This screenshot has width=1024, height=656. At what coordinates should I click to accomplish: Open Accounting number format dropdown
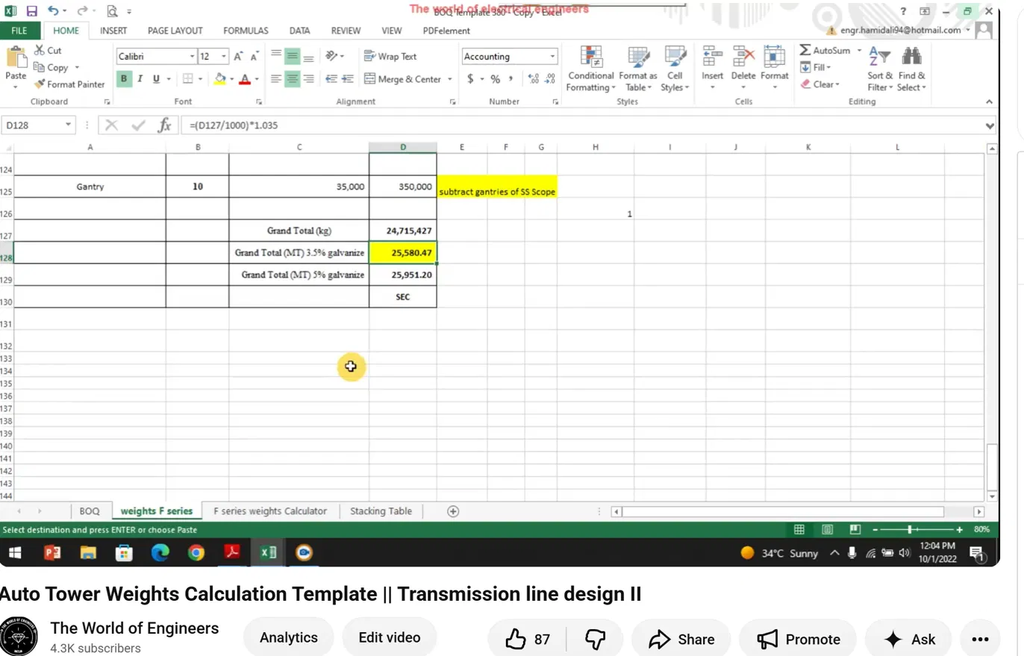tap(552, 56)
